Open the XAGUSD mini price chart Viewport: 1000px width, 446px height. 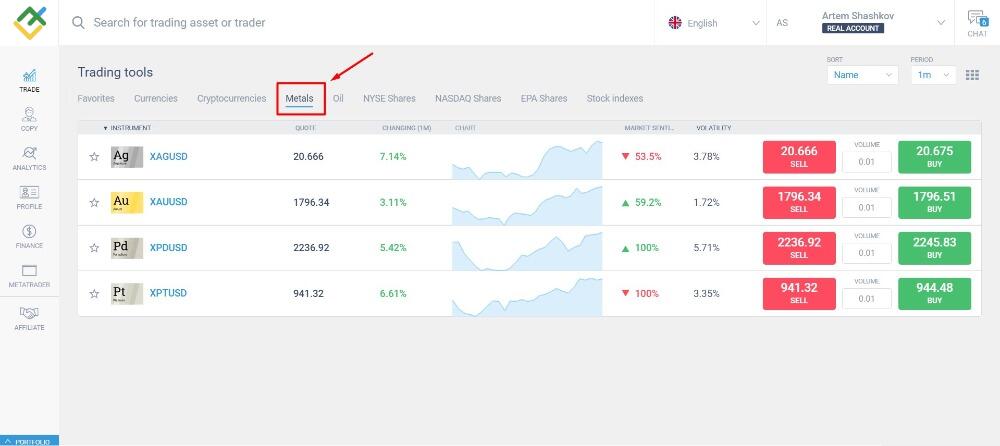point(527,160)
